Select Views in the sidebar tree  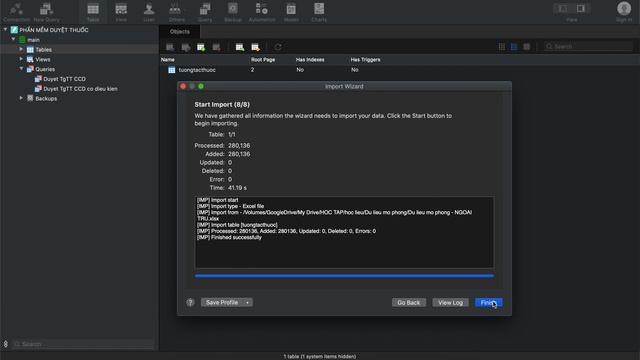tap(42, 59)
